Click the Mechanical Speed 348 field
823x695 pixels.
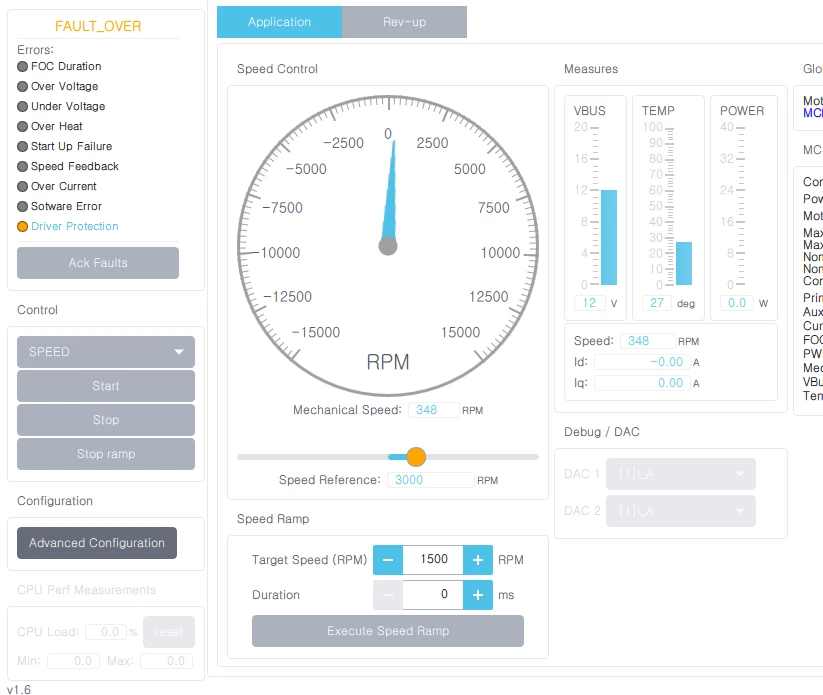pyautogui.click(x=434, y=410)
